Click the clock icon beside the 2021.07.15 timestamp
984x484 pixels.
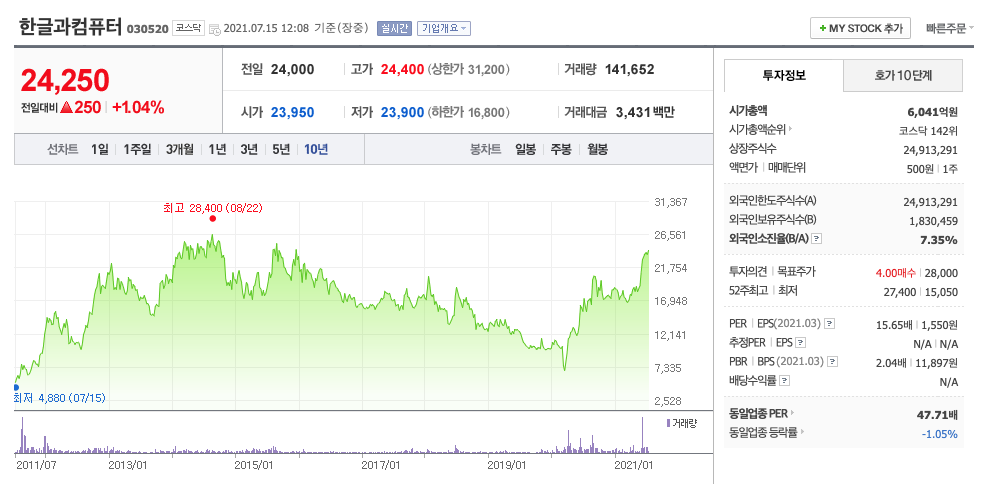pos(215,29)
